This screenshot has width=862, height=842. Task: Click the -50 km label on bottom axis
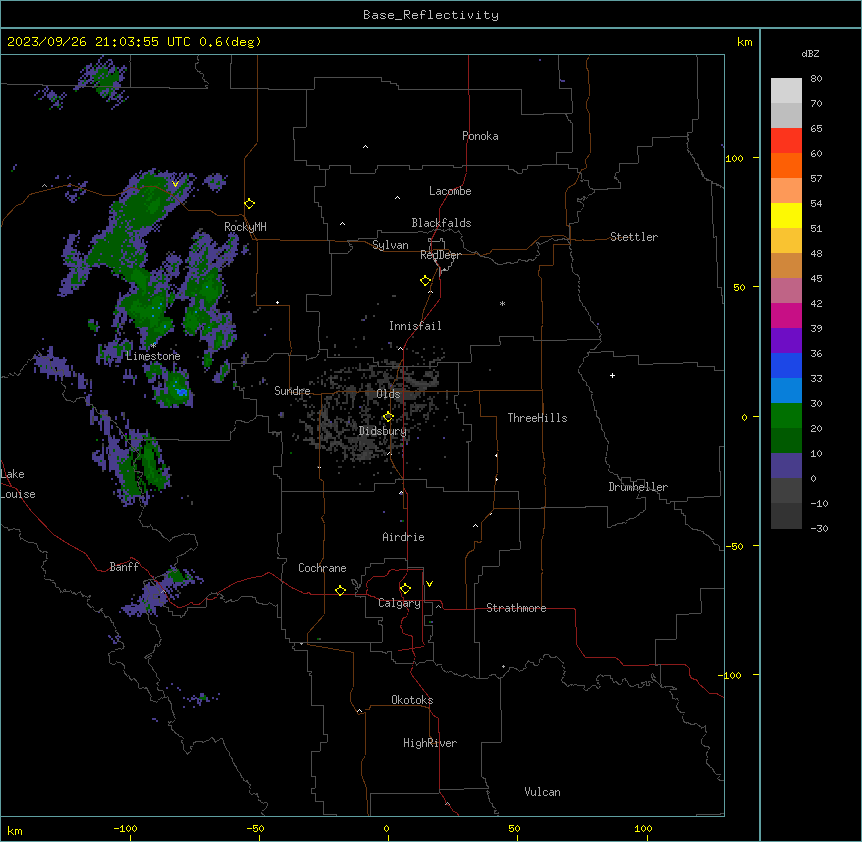point(255,828)
